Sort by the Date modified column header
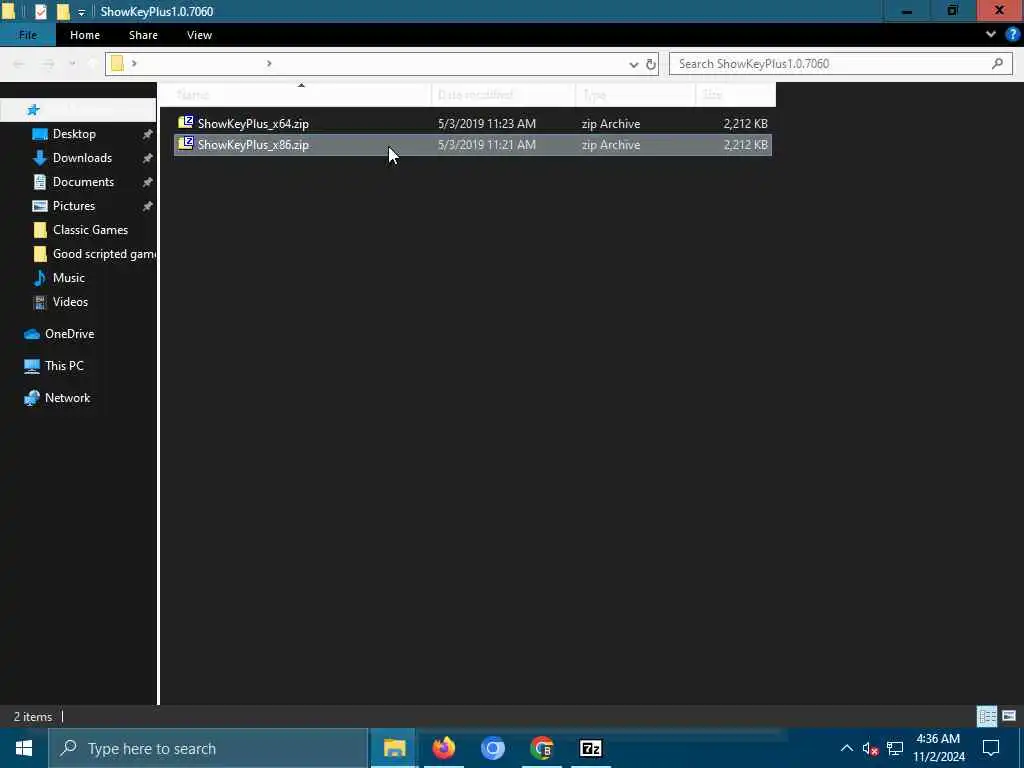Image resolution: width=1024 pixels, height=768 pixels. coord(503,95)
